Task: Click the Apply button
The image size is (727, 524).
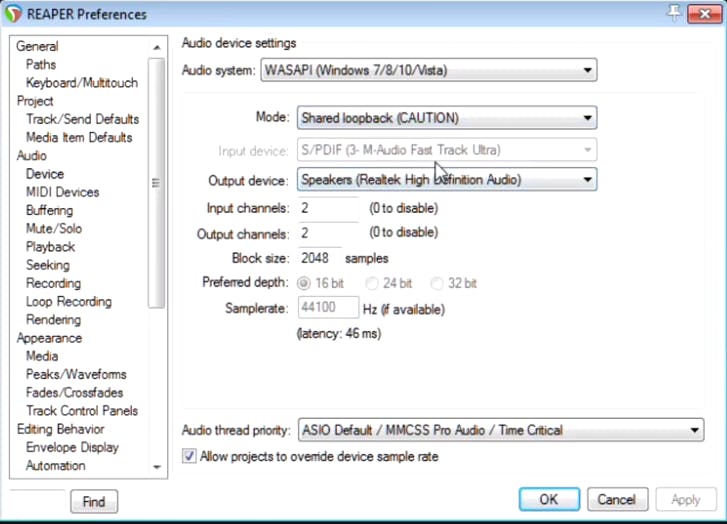Action: [685, 499]
